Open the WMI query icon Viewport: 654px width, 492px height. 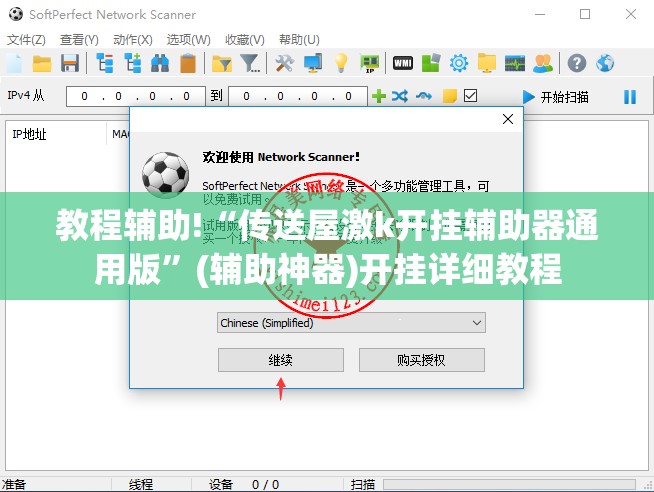(x=403, y=63)
